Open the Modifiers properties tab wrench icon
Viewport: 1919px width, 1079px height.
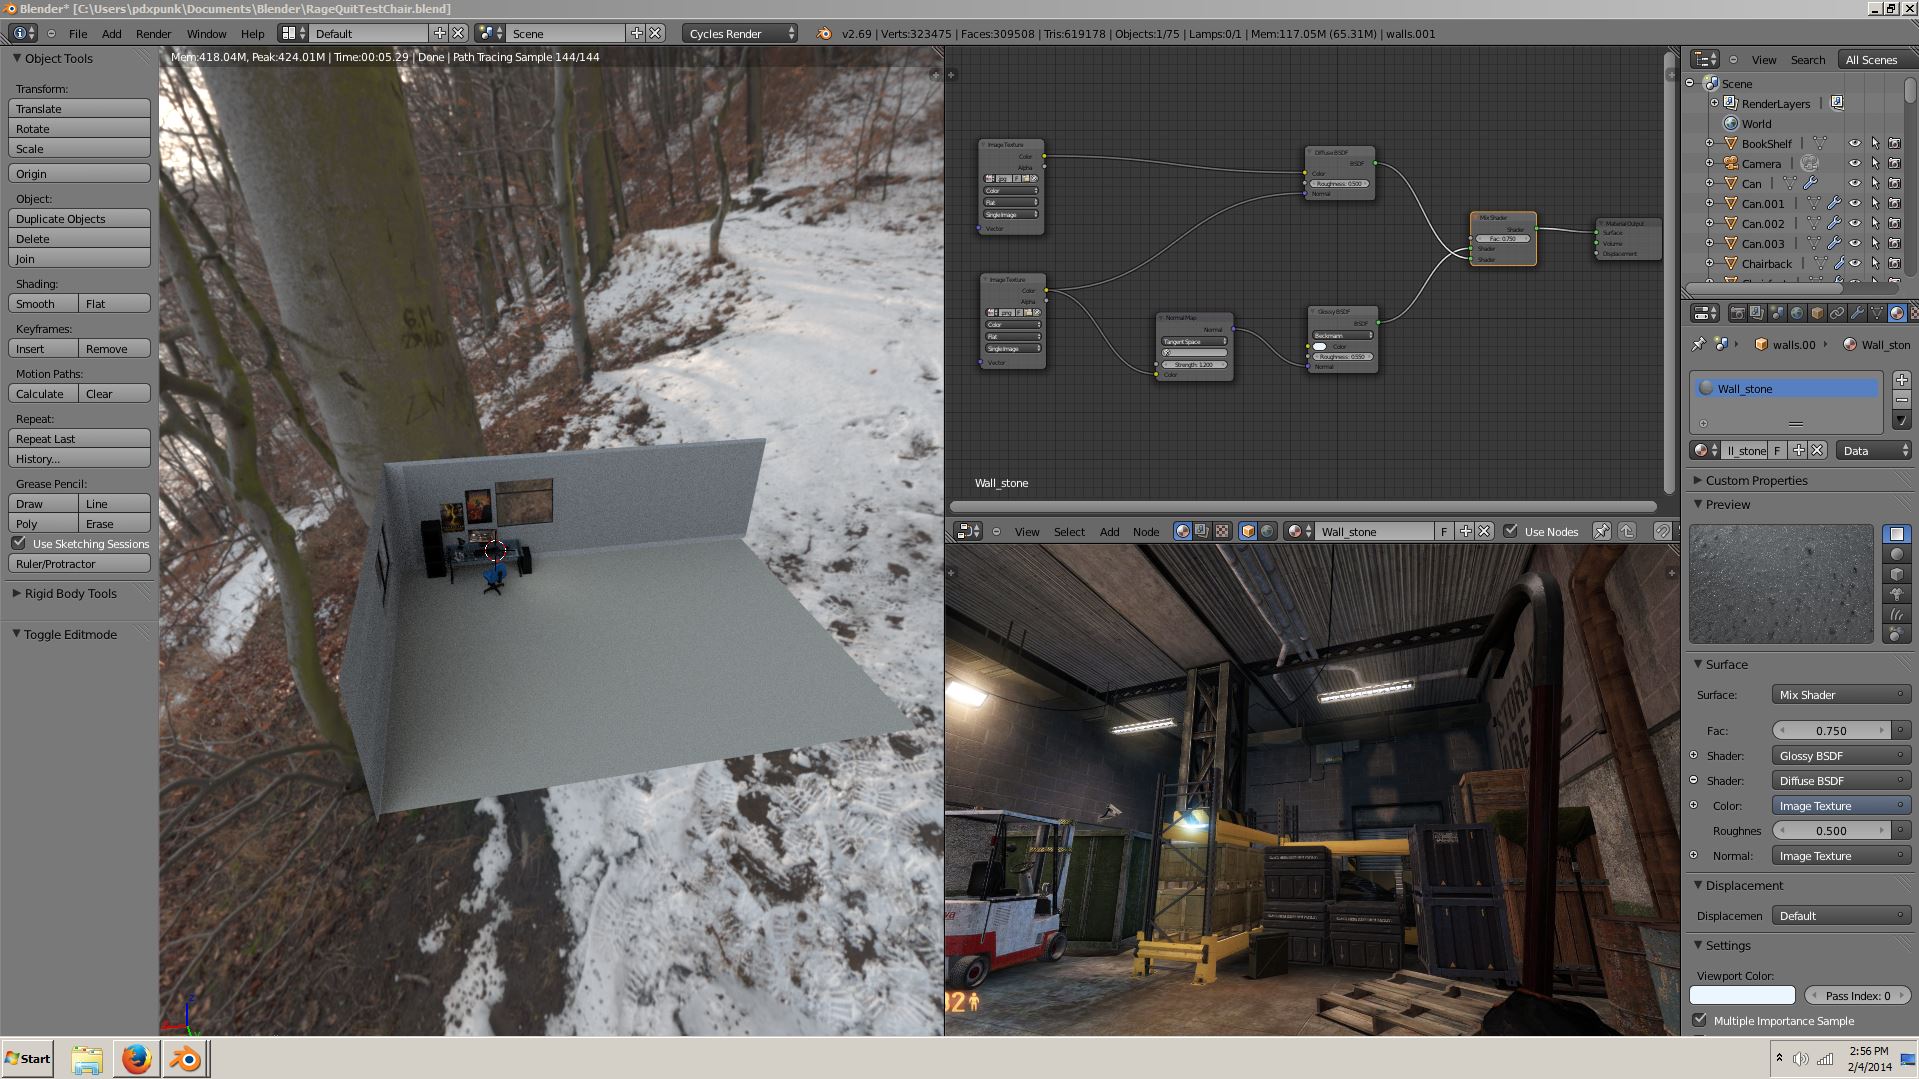[x=1857, y=313]
